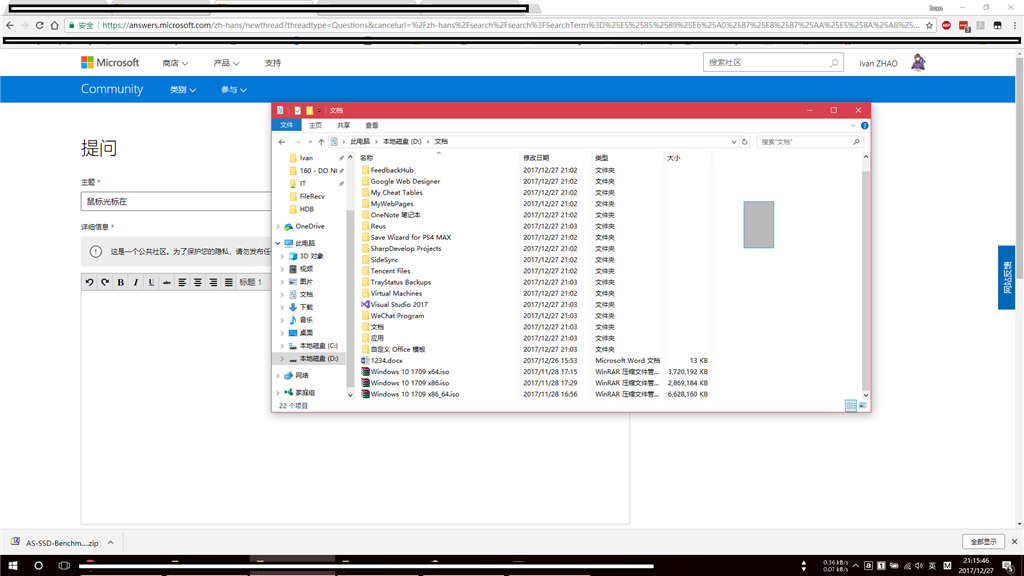Image resolution: width=1024 pixels, height=576 pixels.
Task: Click the search magnifier in community search box
Action: pyautogui.click(x=834, y=63)
